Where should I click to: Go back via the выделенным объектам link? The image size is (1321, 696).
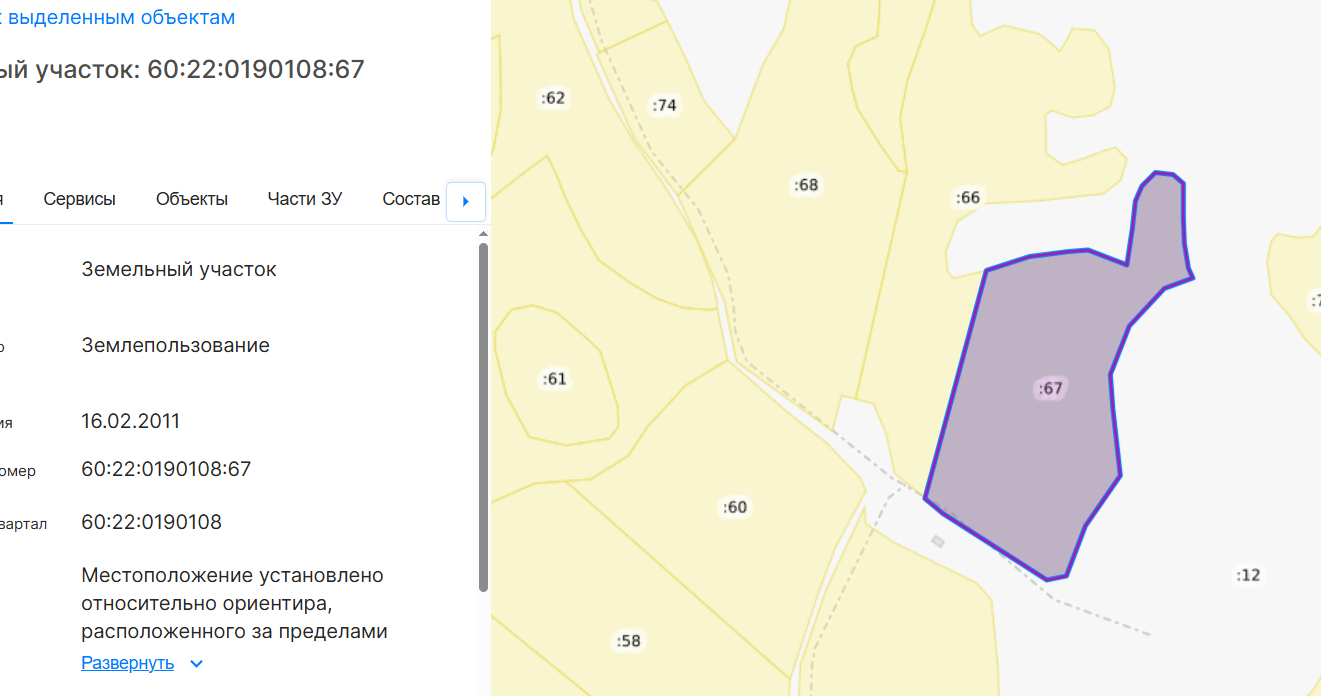coord(118,17)
